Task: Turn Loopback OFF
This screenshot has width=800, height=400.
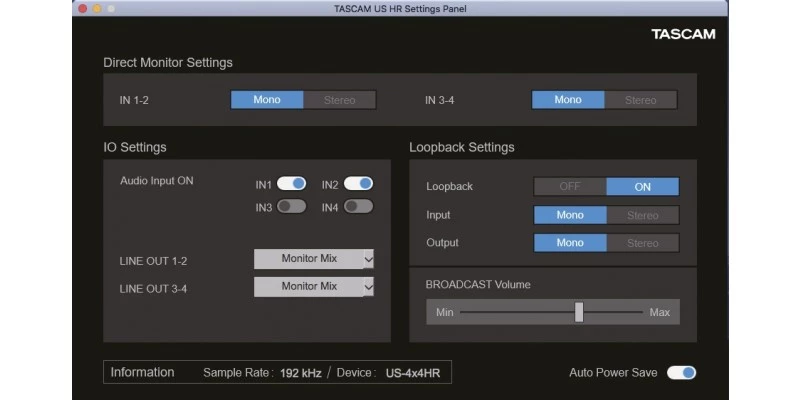Action: [570, 187]
